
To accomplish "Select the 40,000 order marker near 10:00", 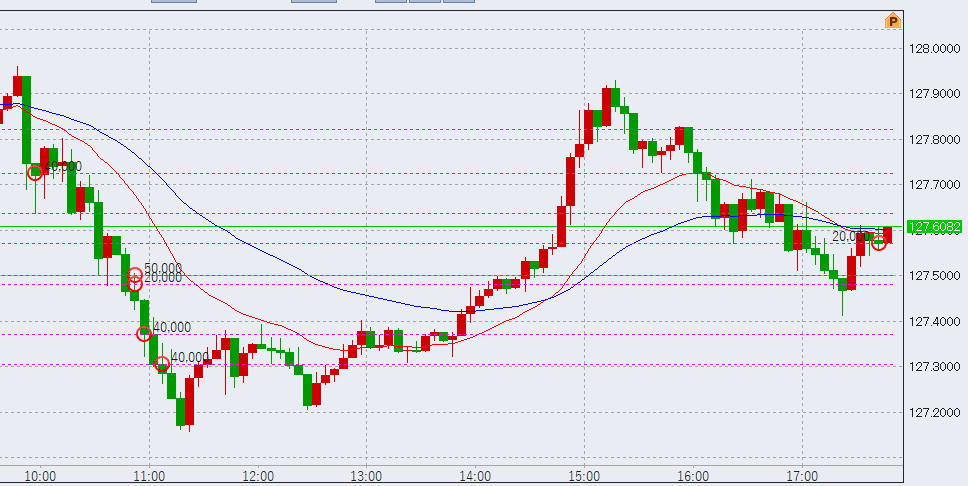I will 35,171.
